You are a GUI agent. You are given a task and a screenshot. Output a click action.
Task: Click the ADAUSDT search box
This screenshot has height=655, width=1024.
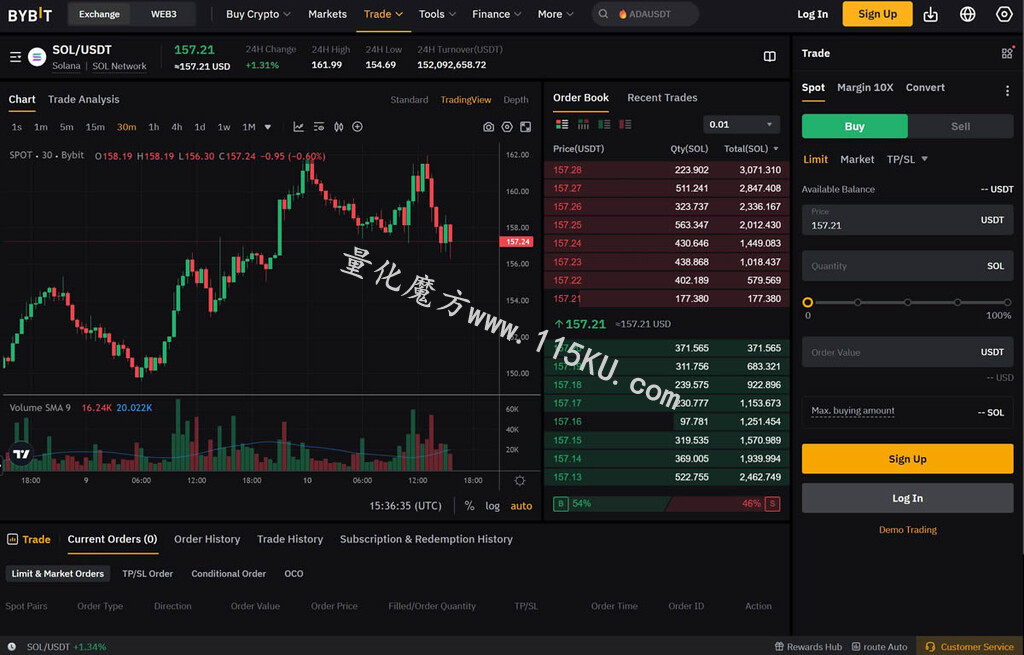tap(645, 14)
